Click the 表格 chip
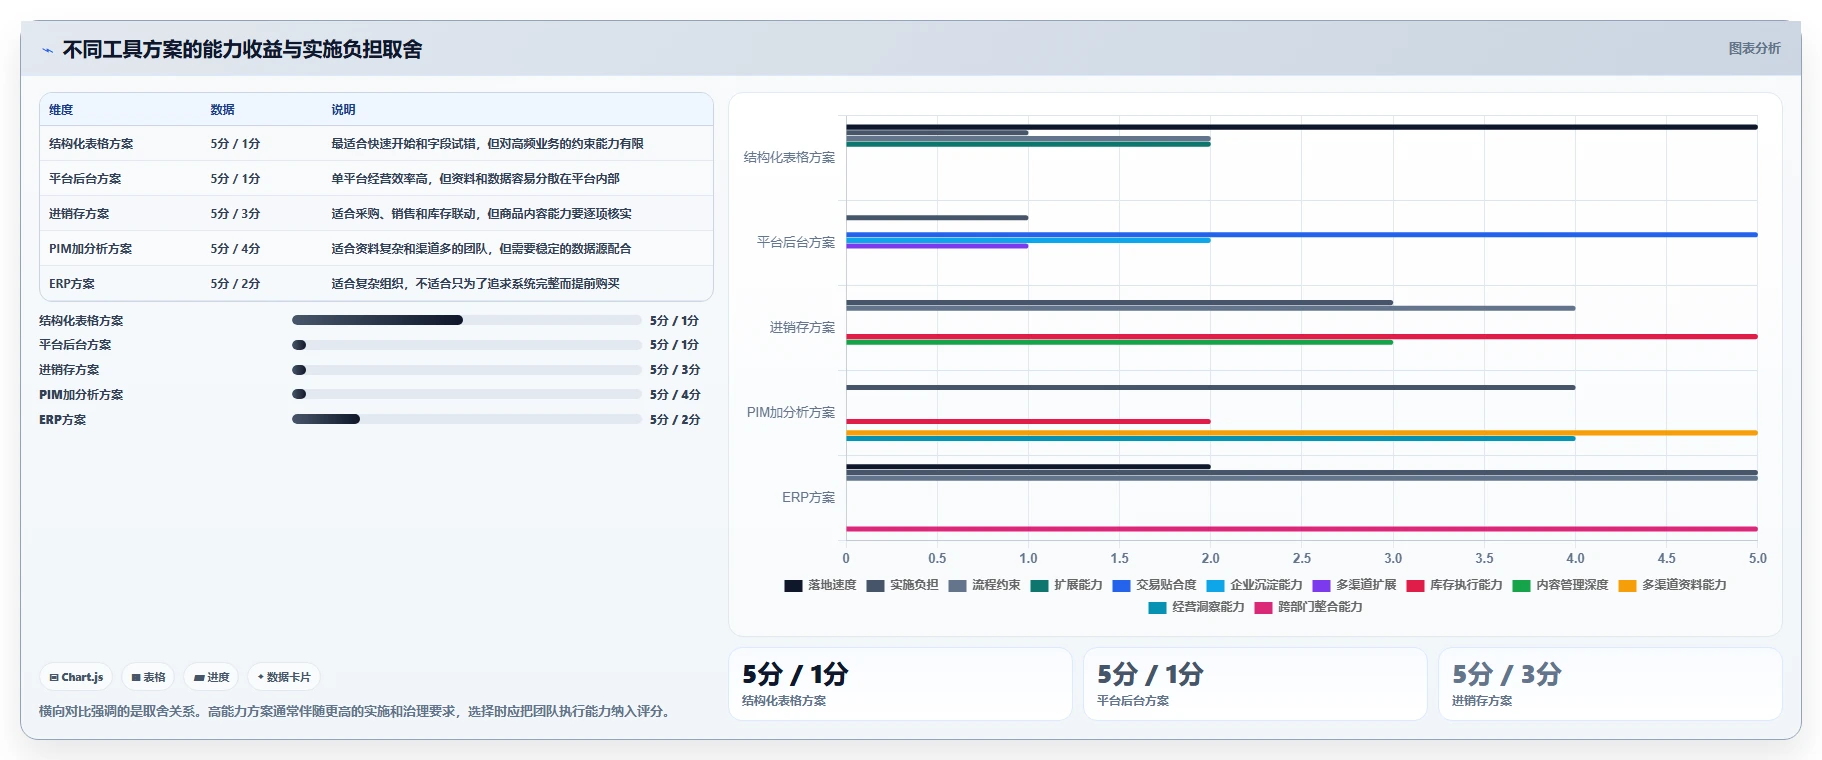This screenshot has height=760, width=1822. pos(149,677)
